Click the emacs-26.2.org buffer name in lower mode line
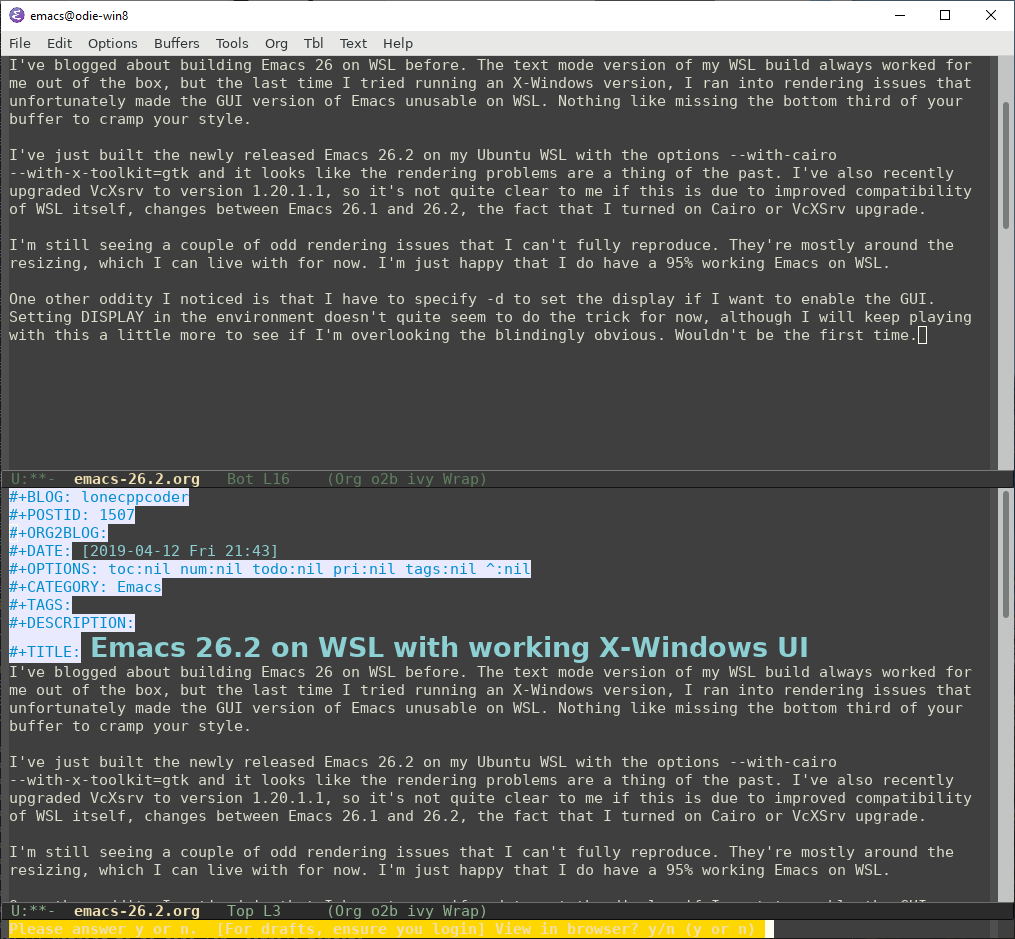Screen dimensions: 1015x939 click(x=137, y=911)
